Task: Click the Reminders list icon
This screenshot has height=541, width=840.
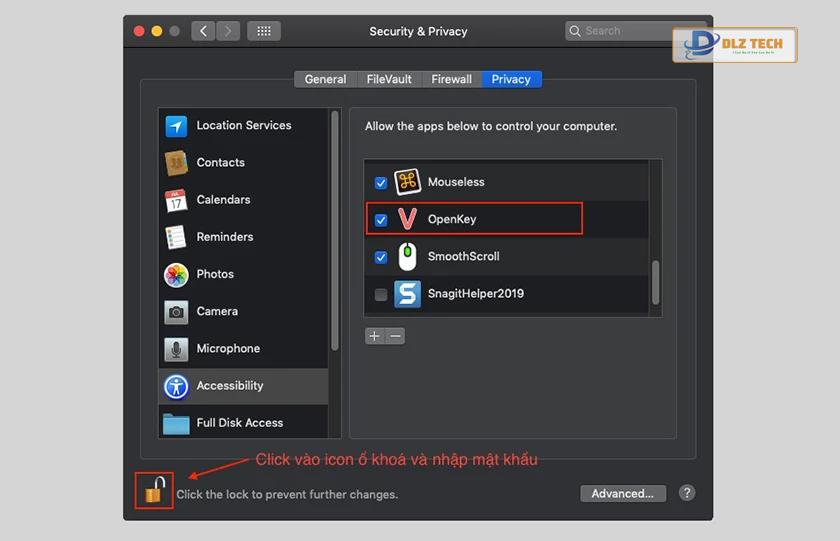Action: coord(176,237)
